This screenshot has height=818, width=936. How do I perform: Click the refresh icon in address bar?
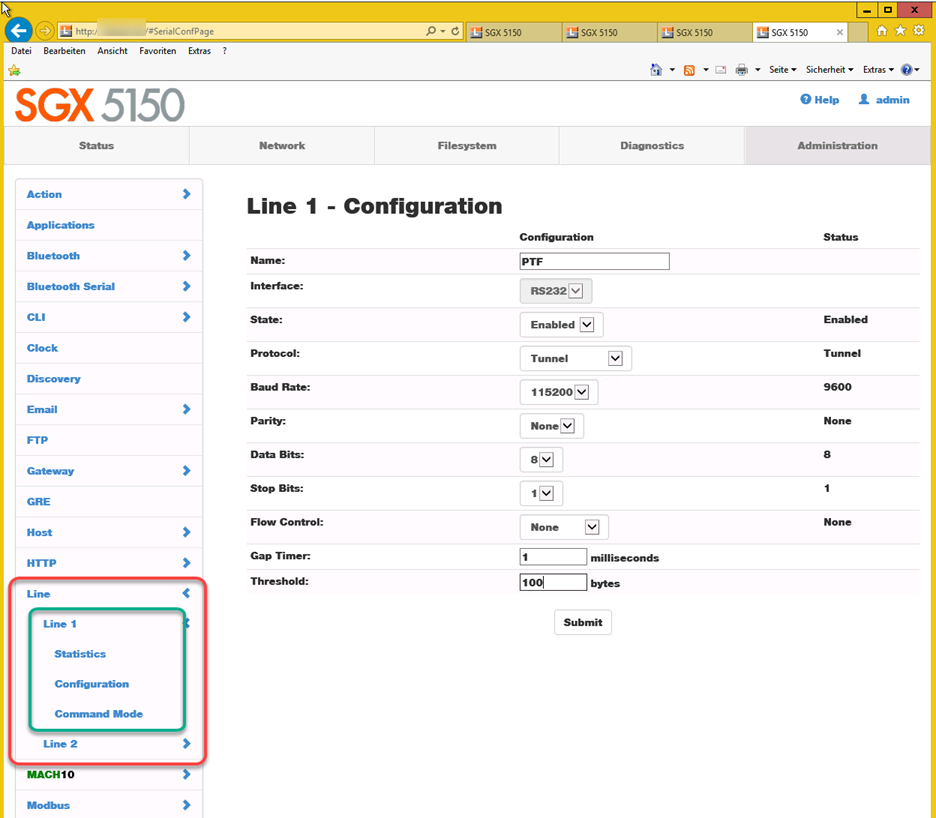(x=455, y=31)
